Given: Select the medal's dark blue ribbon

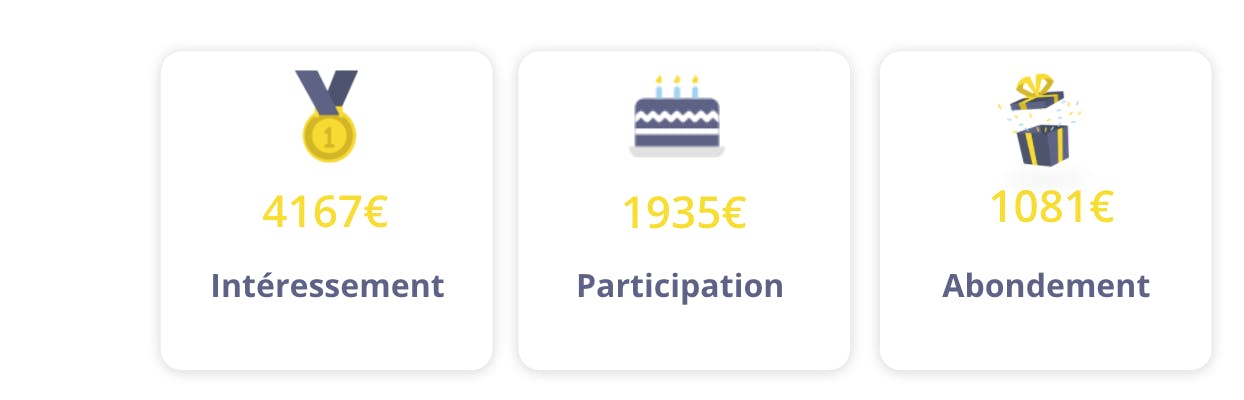Looking at the screenshot, I should tap(326, 91).
